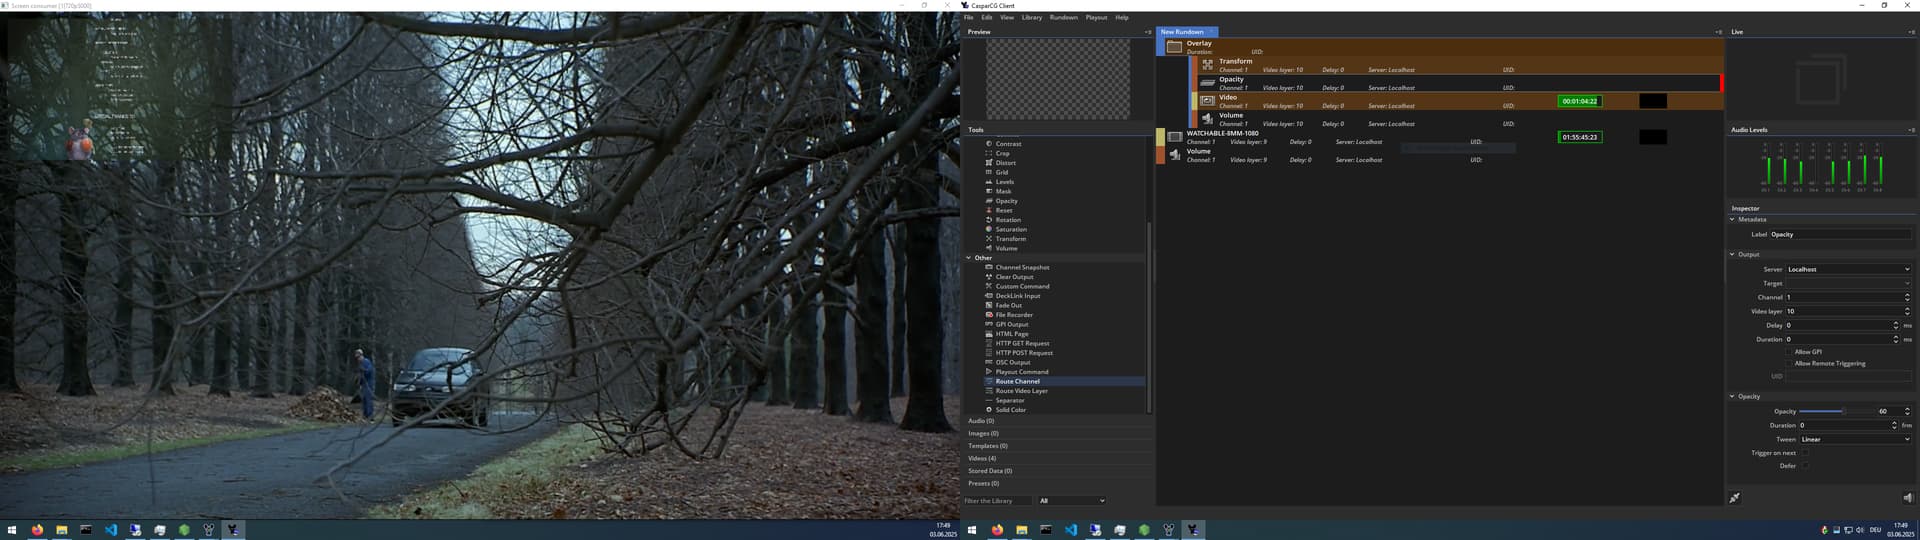
Task: Expand the Templates (0) library section
Action: point(1057,446)
